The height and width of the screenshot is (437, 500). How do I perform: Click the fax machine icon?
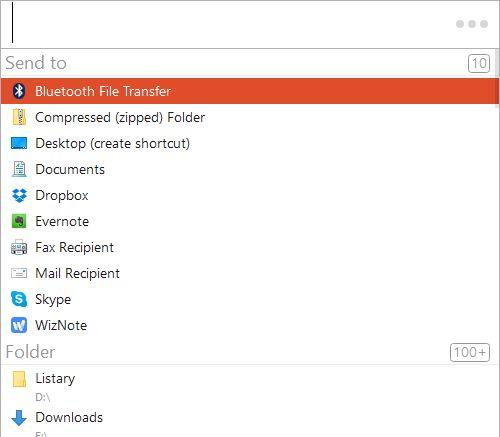pos(19,247)
